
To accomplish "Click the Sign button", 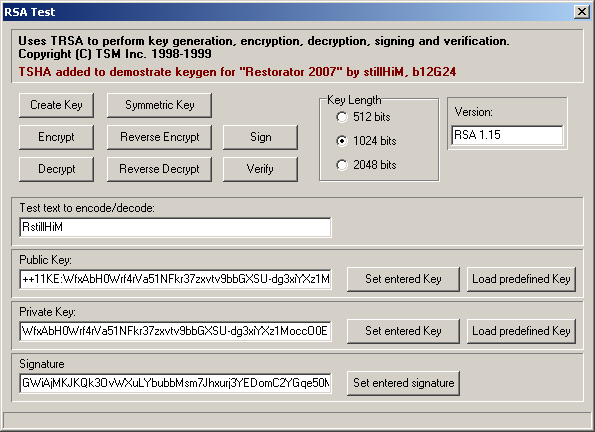I will 260,137.
